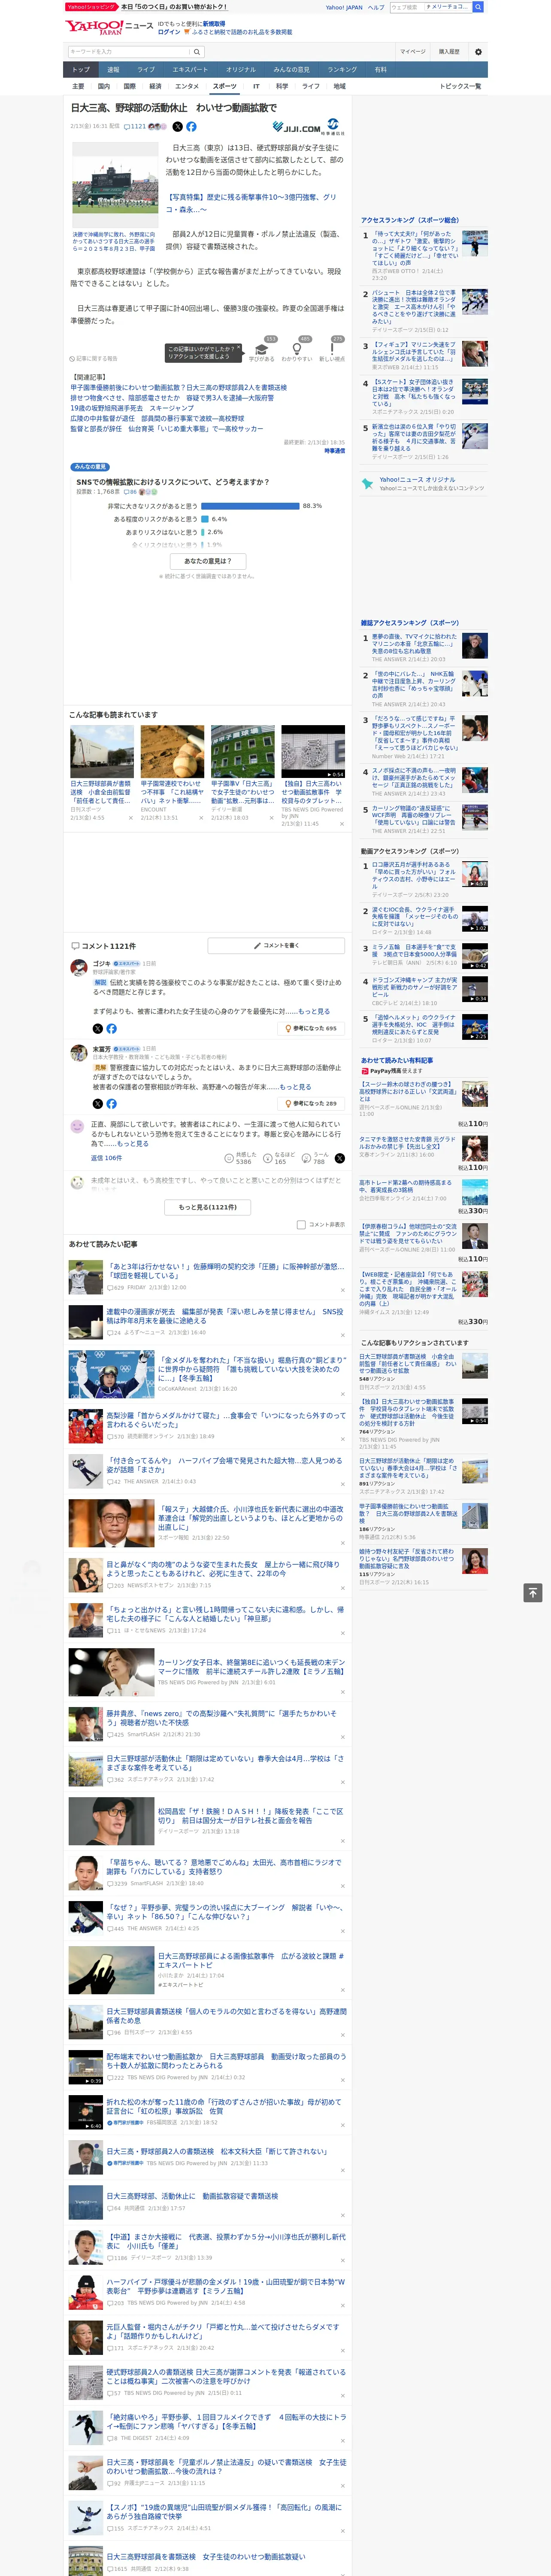
Task: Open 【写真特集】歴史に残る衝撃事件 link
Action: (x=250, y=203)
